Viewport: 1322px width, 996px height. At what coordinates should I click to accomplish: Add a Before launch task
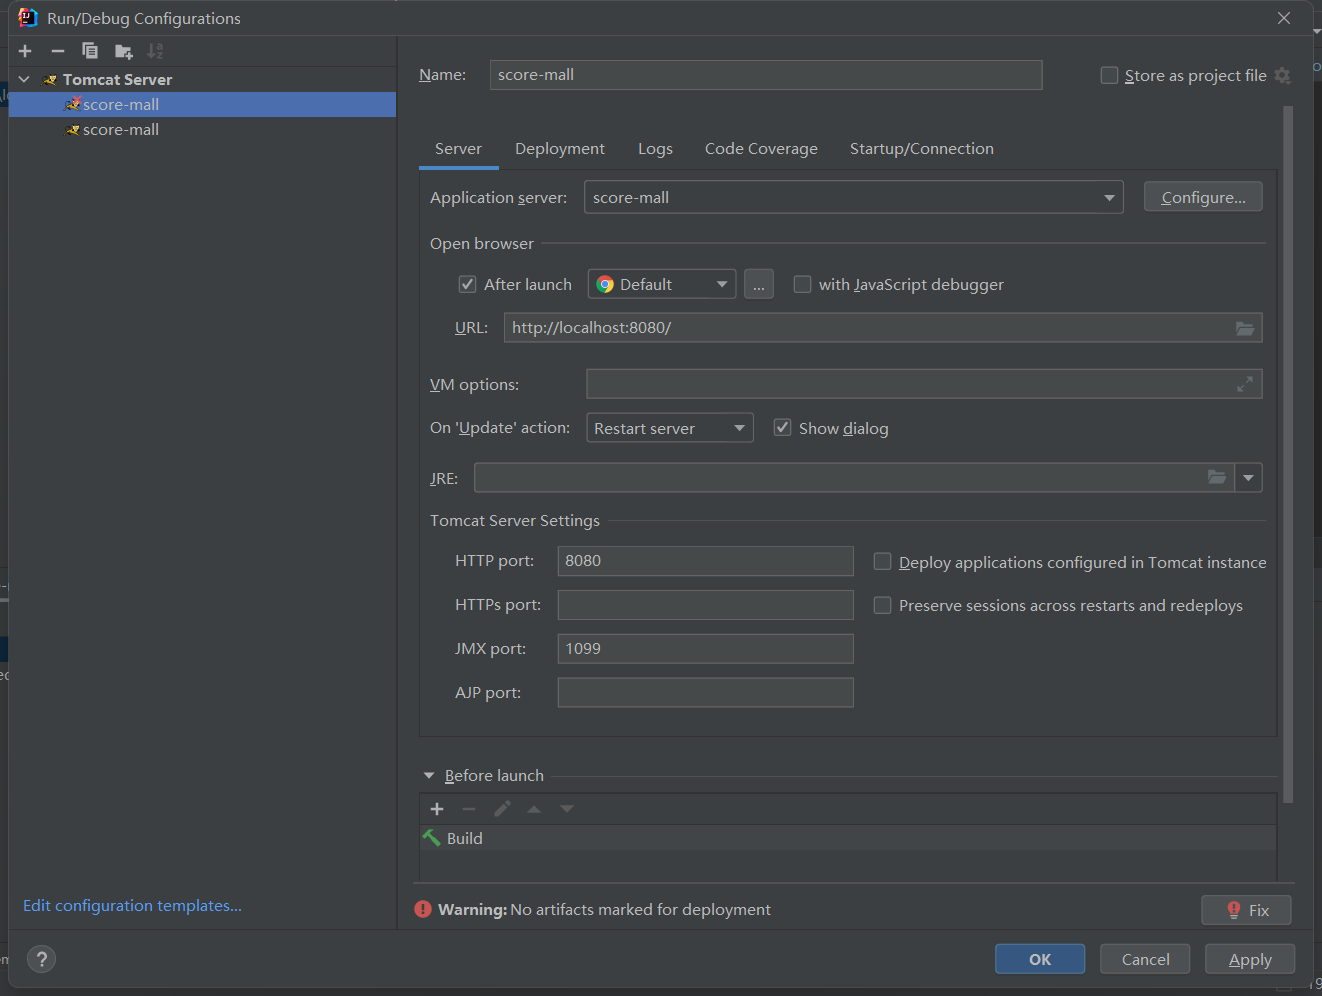tap(437, 809)
